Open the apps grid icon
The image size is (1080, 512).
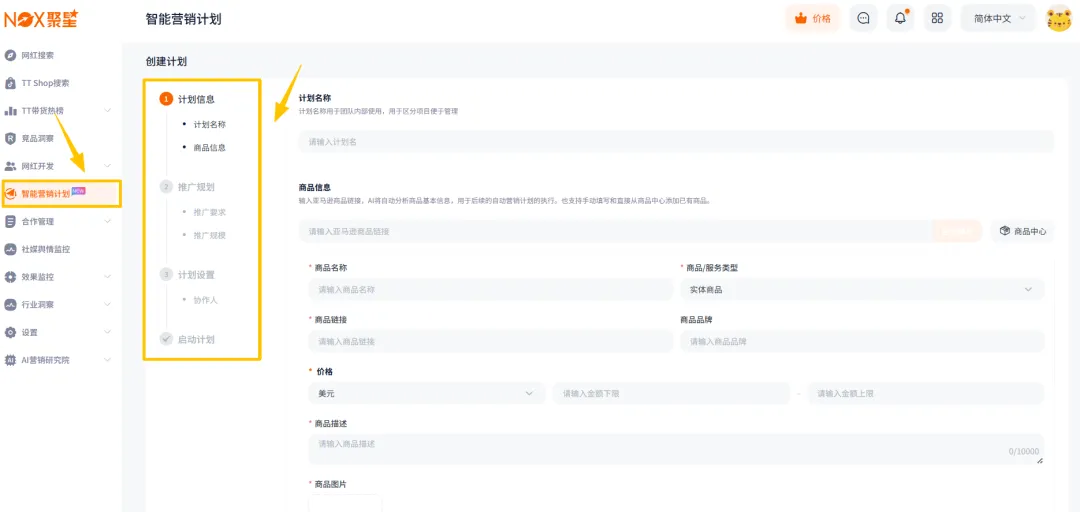(x=937, y=19)
